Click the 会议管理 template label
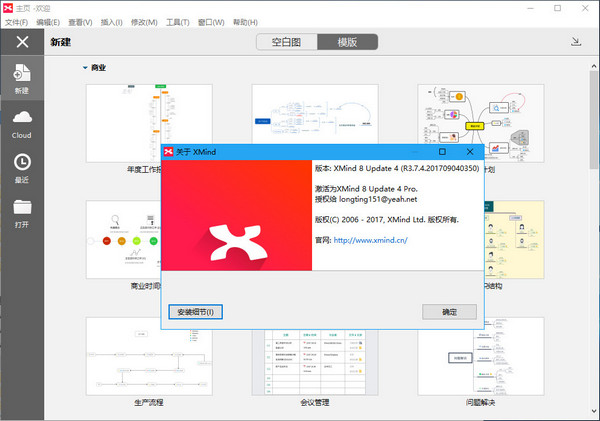Viewport: 600px width, 421px height. point(315,402)
